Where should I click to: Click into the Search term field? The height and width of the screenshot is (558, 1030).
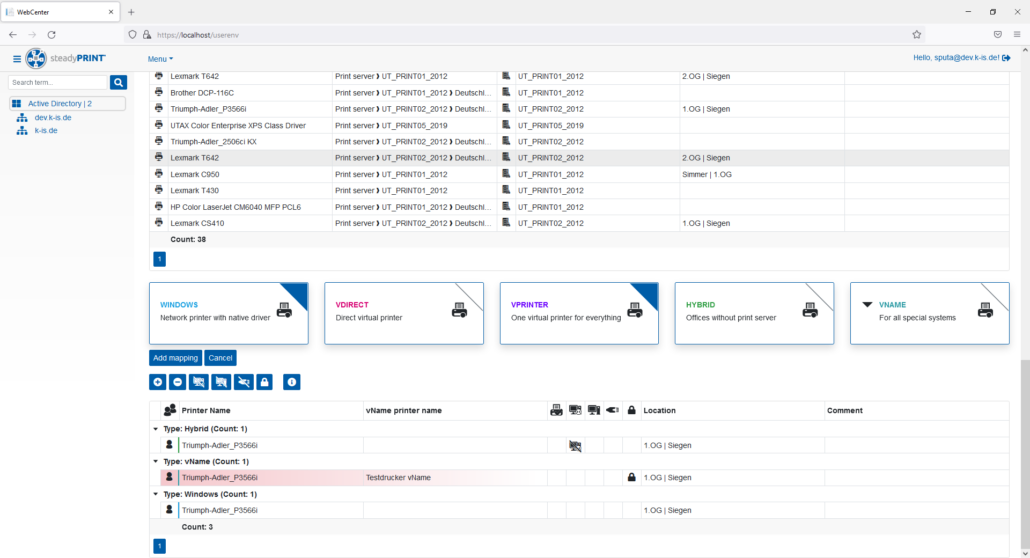[58, 82]
